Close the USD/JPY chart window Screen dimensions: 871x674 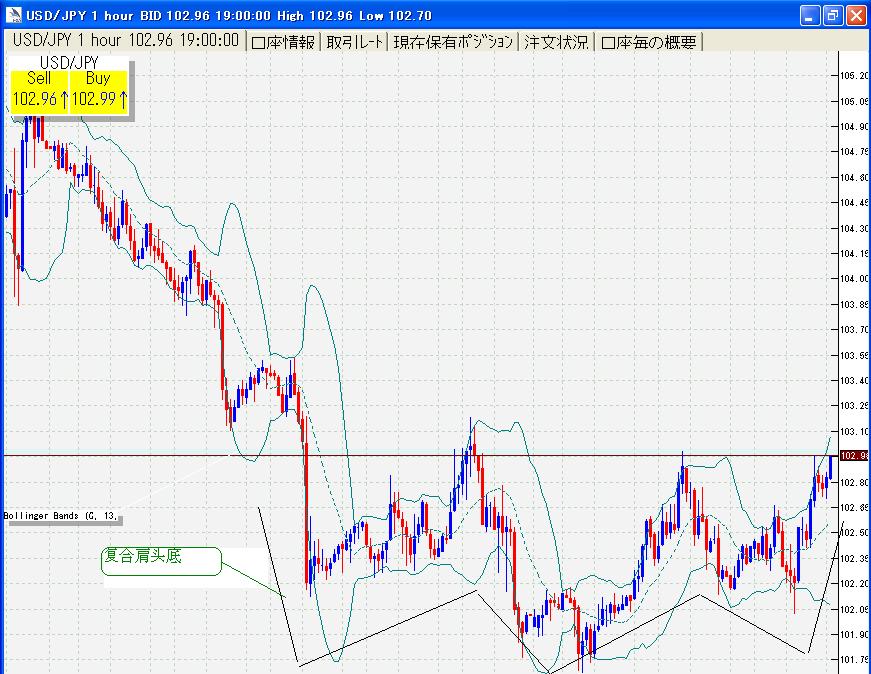point(855,15)
